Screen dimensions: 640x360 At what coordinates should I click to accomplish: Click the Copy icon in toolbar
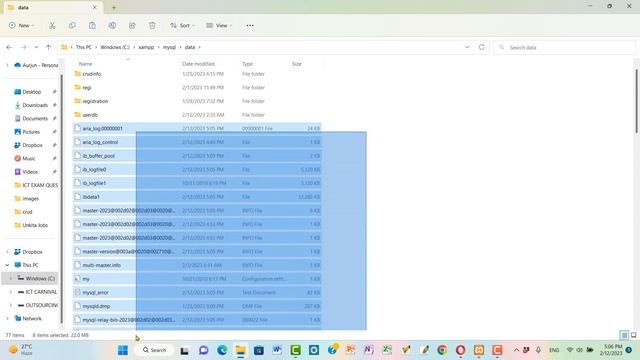pyautogui.click(x=72, y=25)
